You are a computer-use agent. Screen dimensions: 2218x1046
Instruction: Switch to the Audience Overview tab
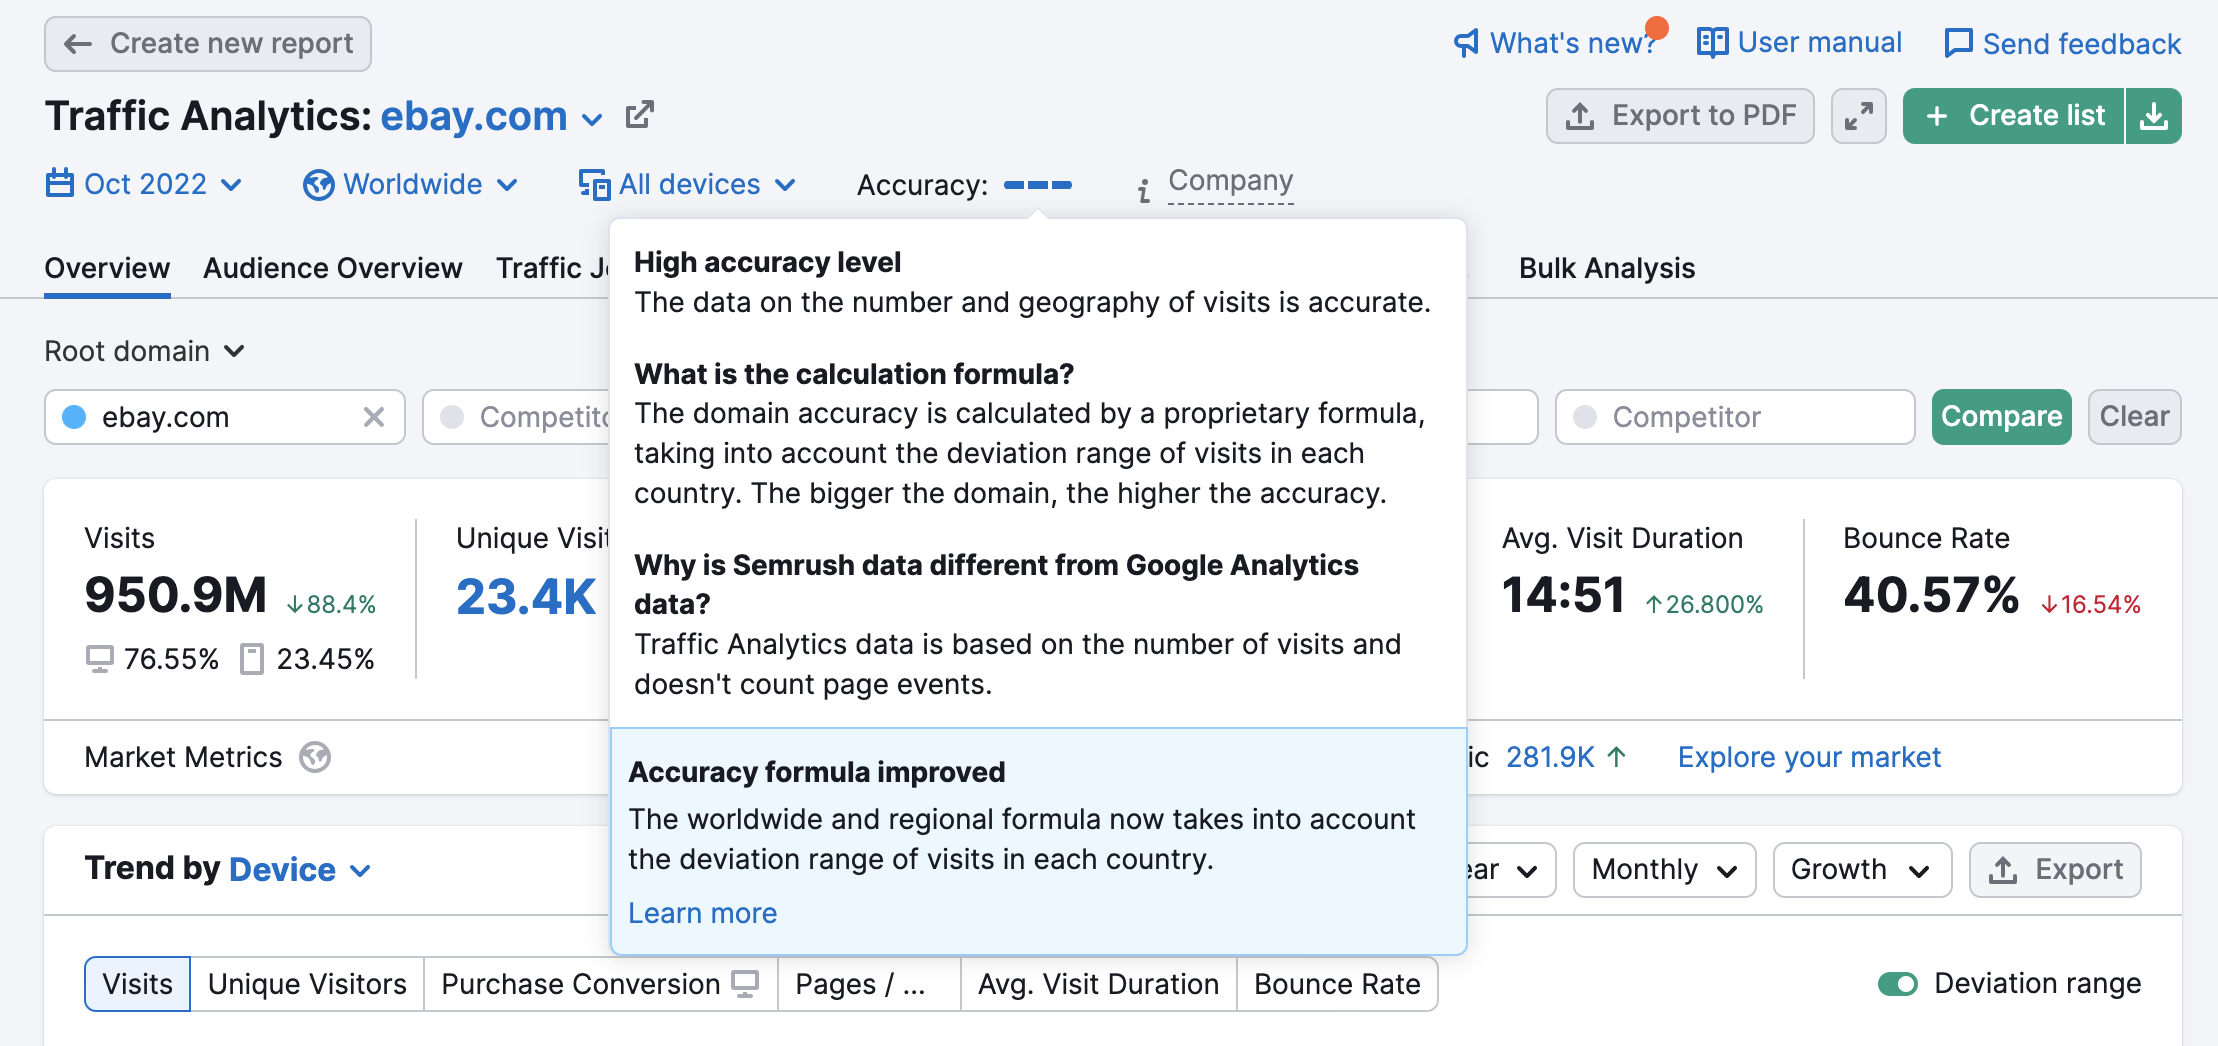[x=333, y=268]
